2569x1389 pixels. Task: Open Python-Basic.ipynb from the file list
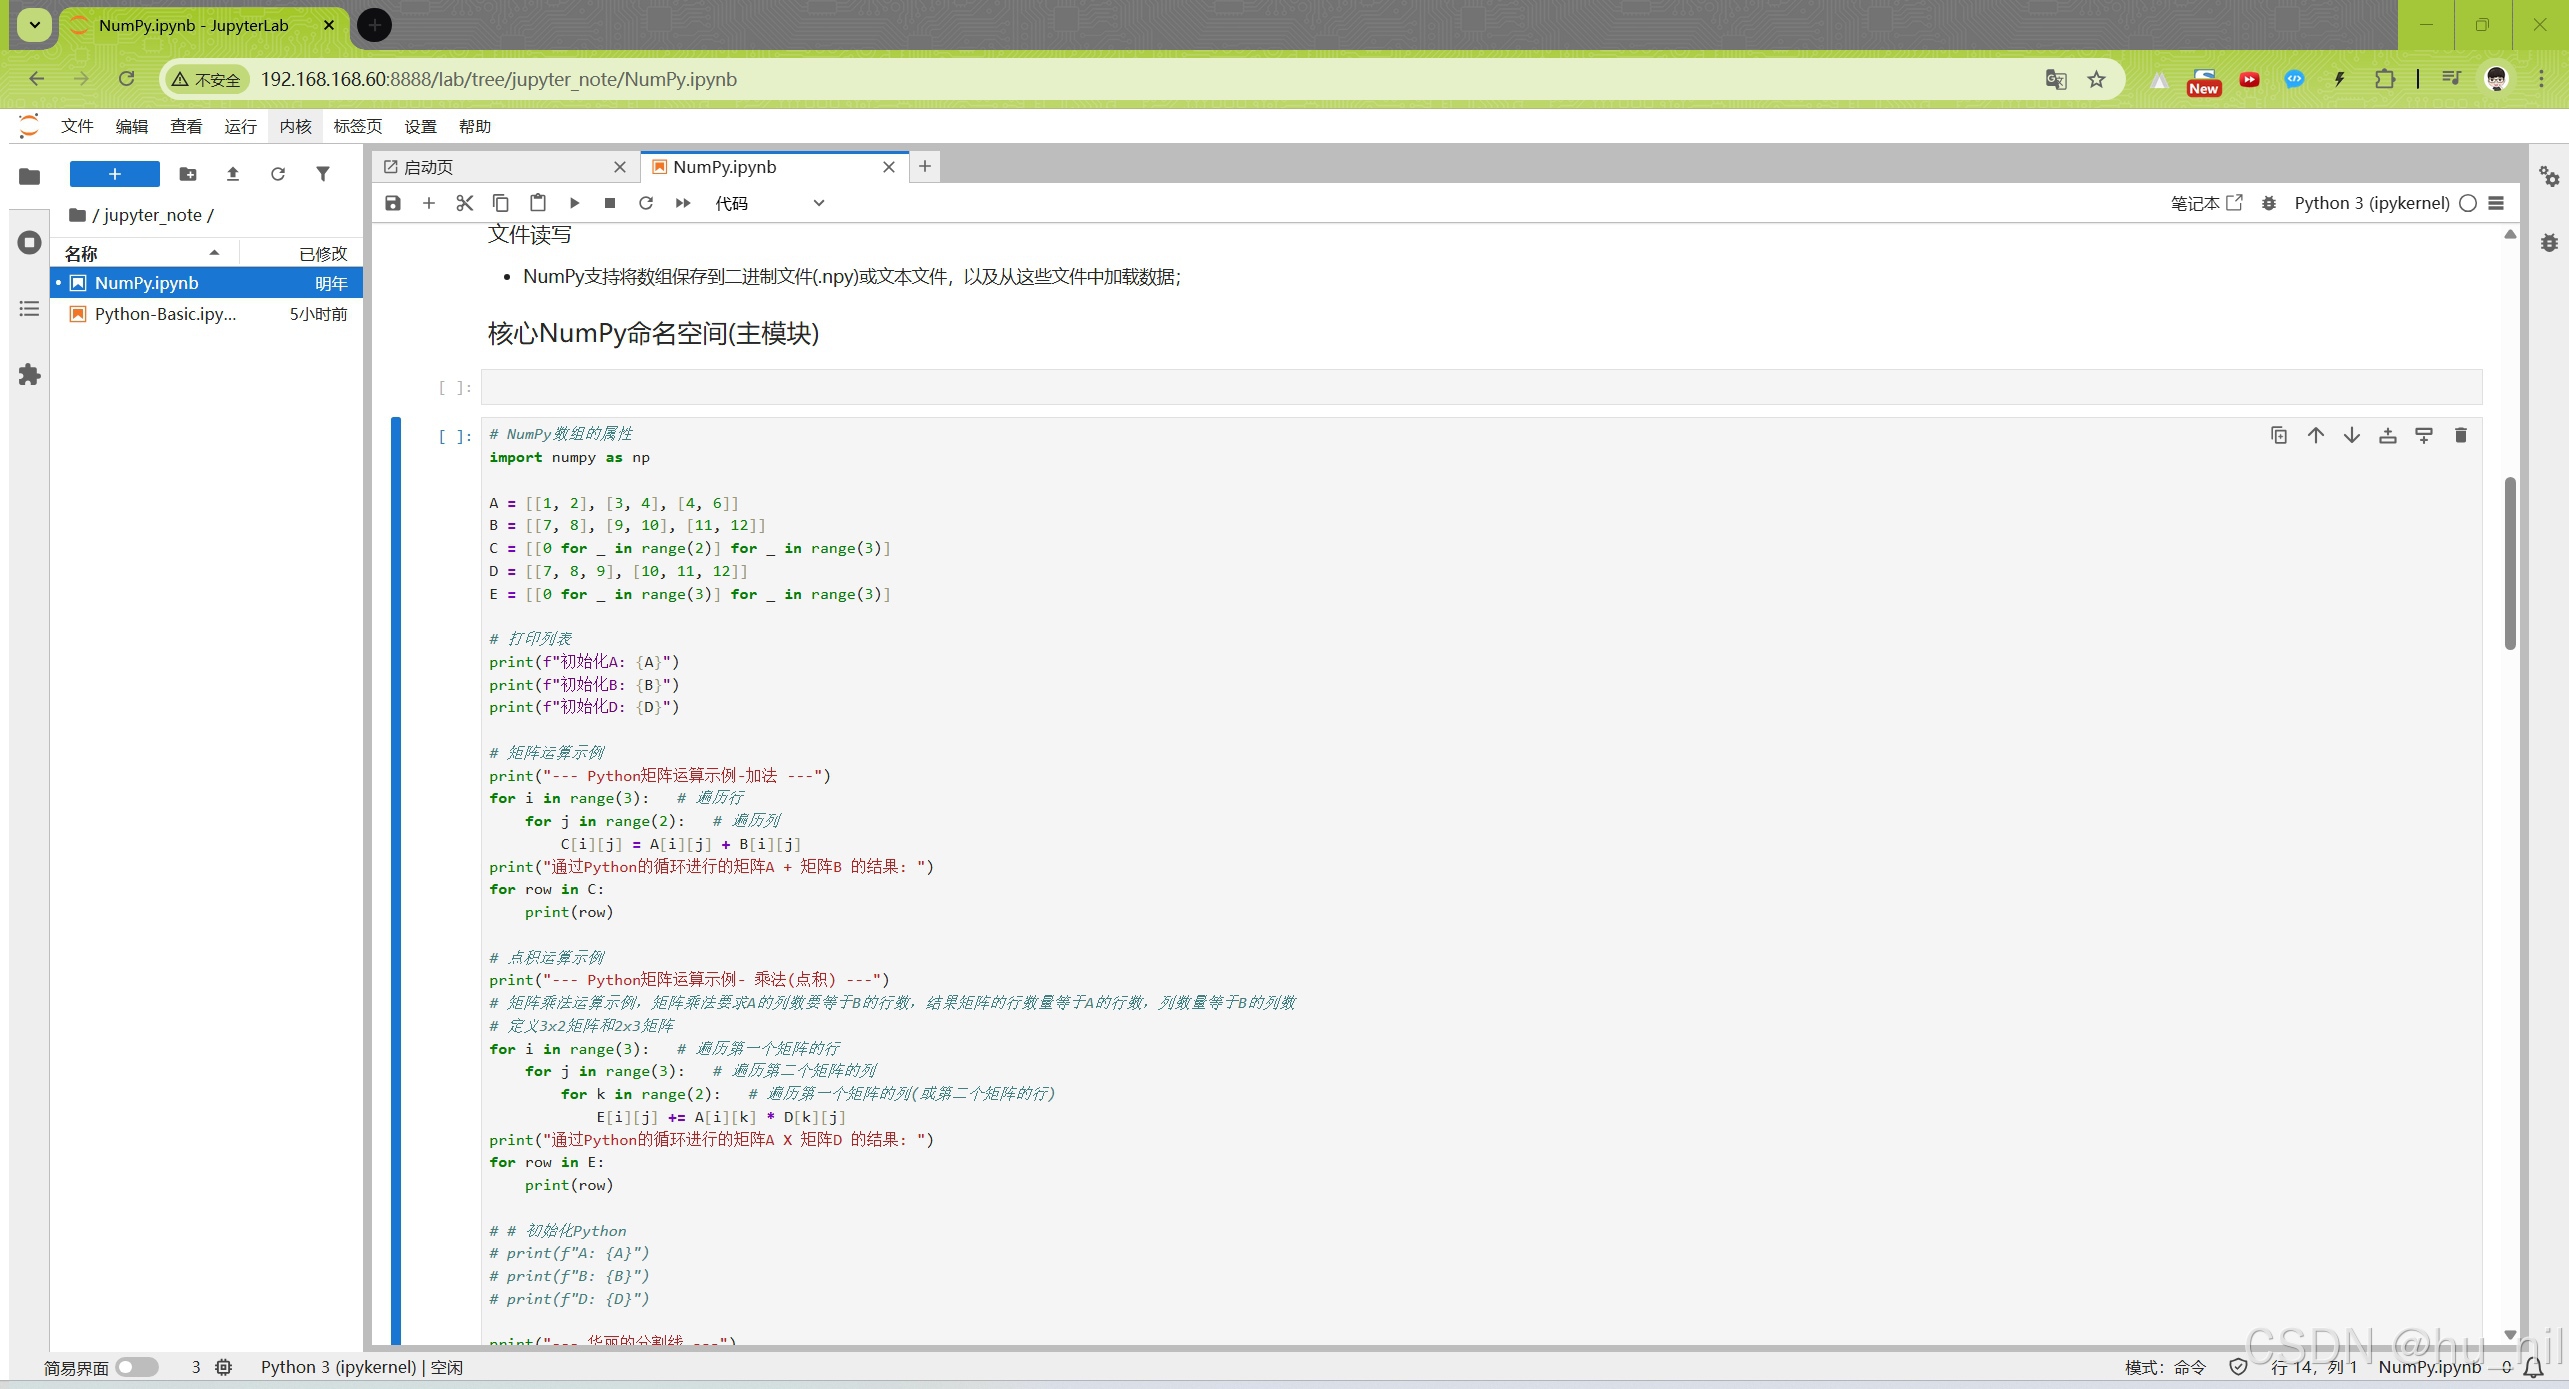point(165,314)
